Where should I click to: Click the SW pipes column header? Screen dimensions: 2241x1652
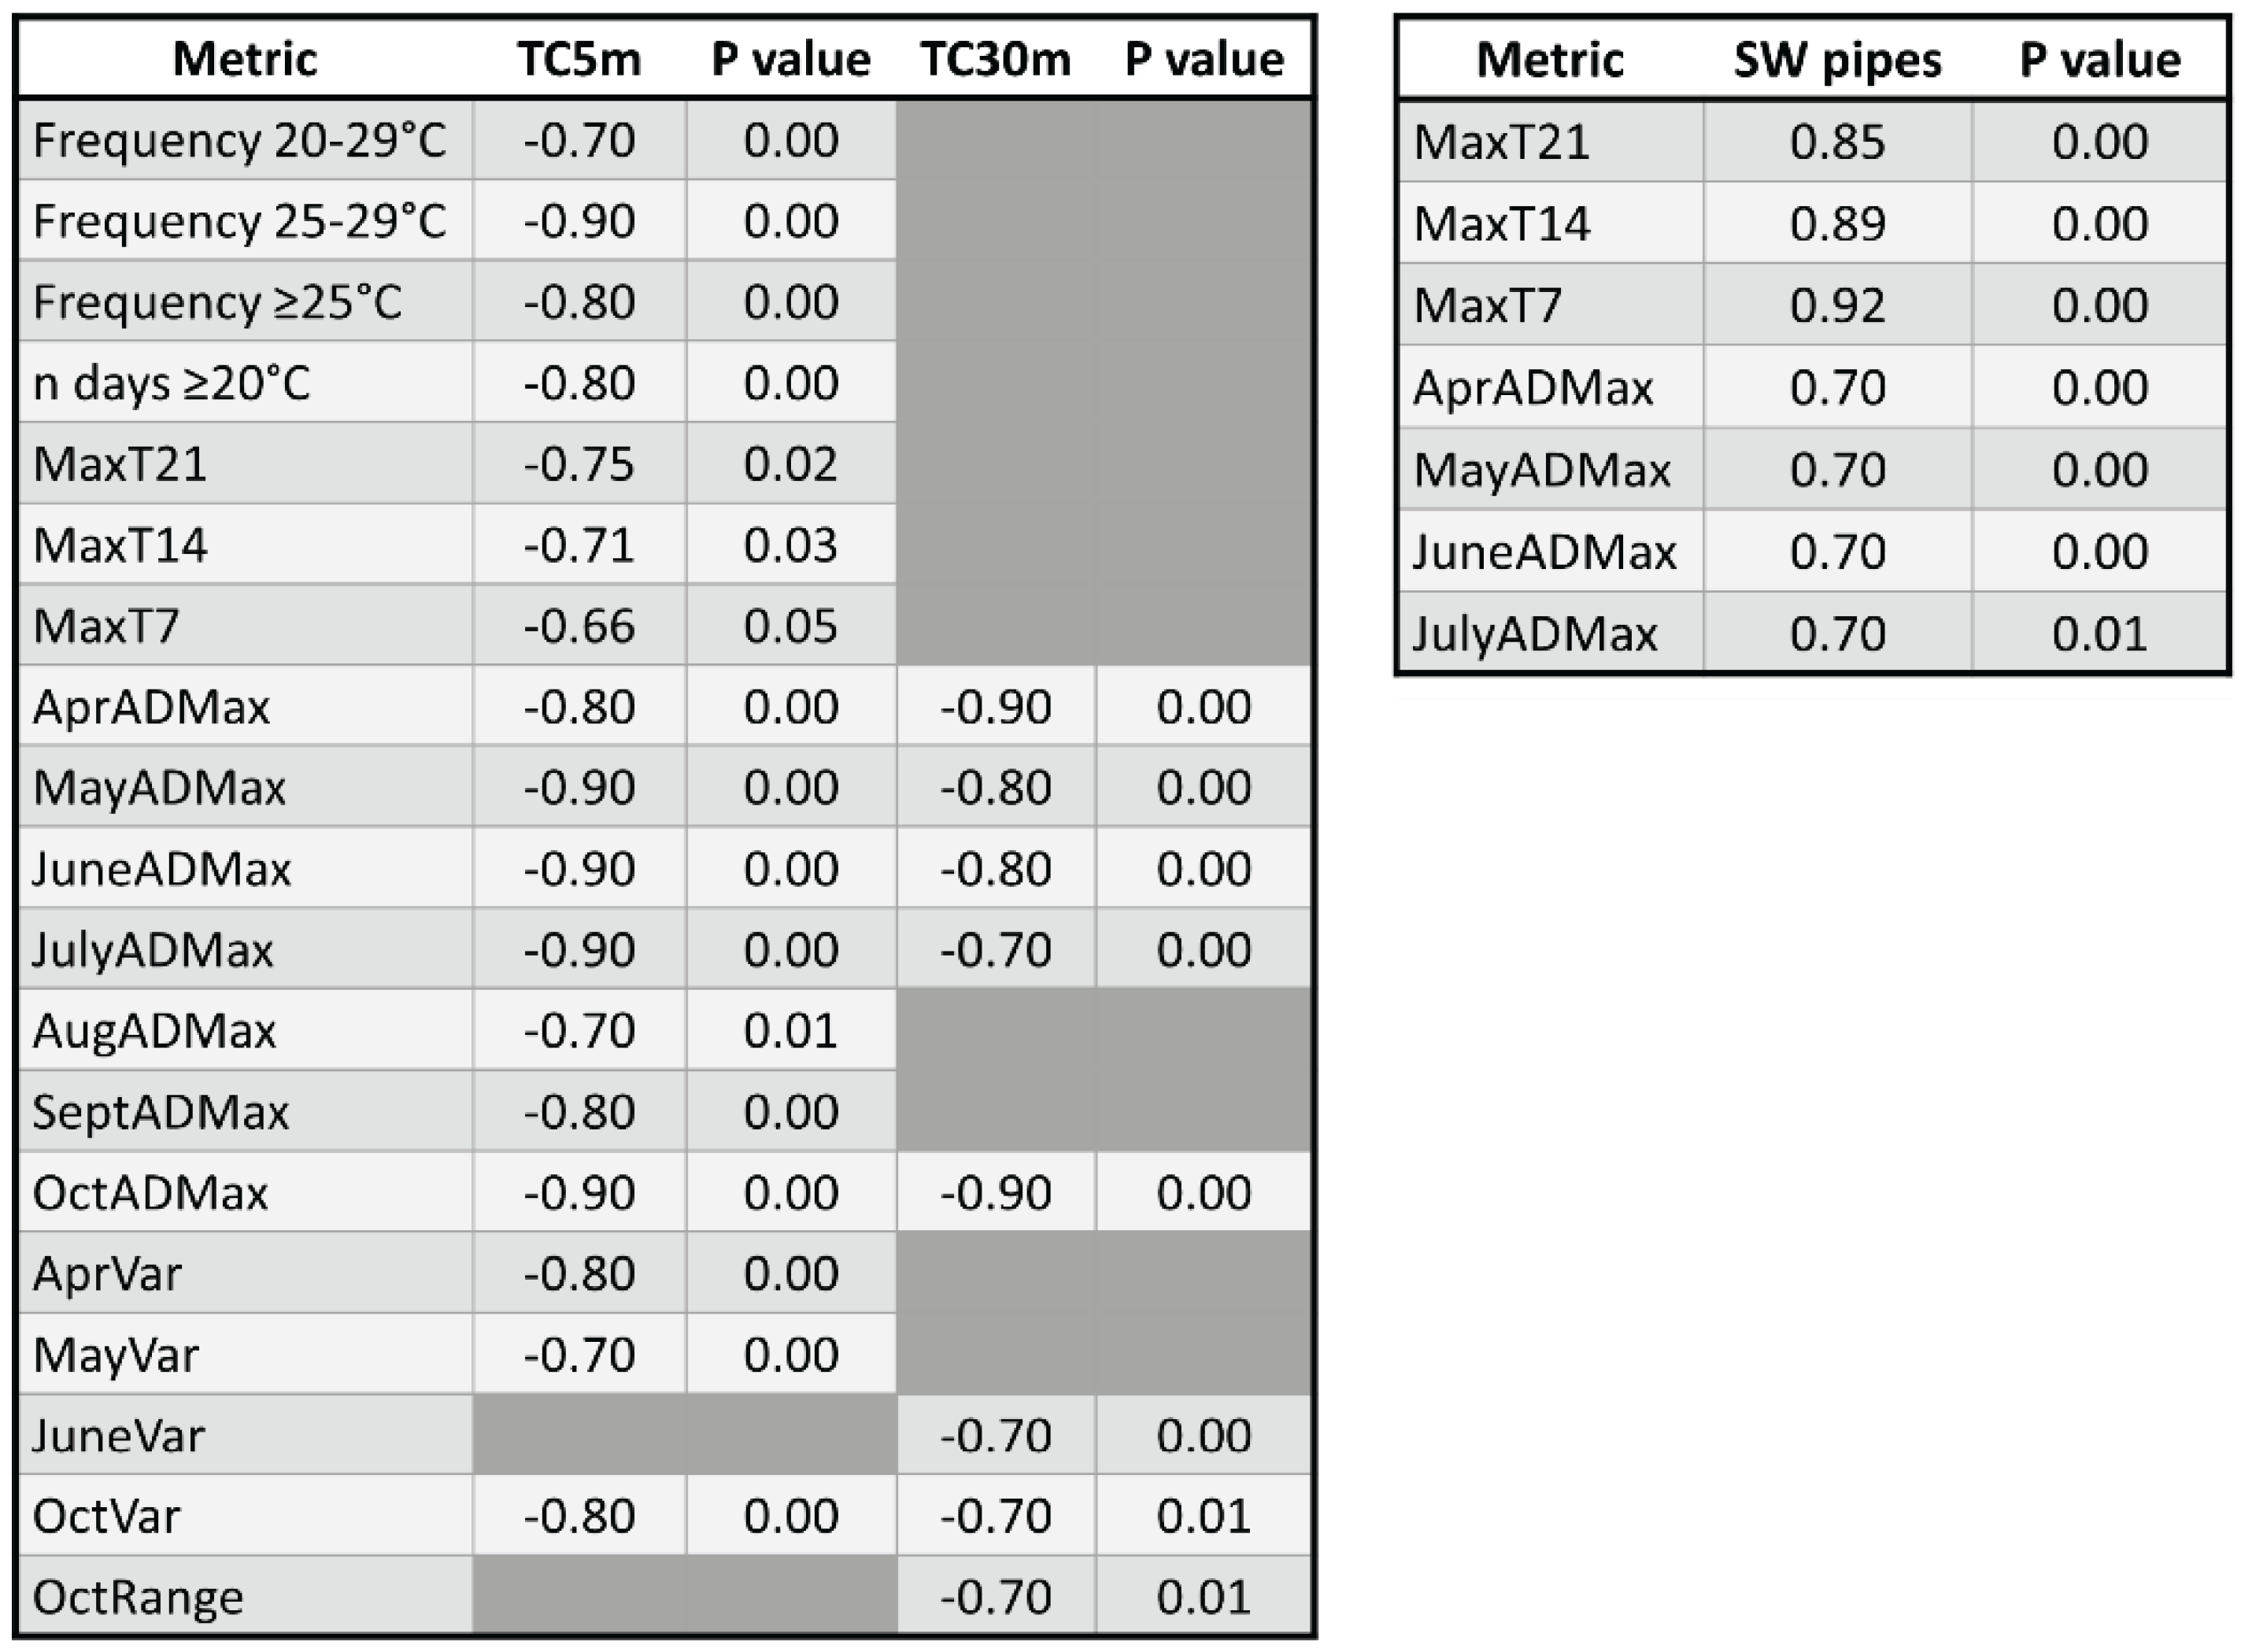click(x=1837, y=60)
